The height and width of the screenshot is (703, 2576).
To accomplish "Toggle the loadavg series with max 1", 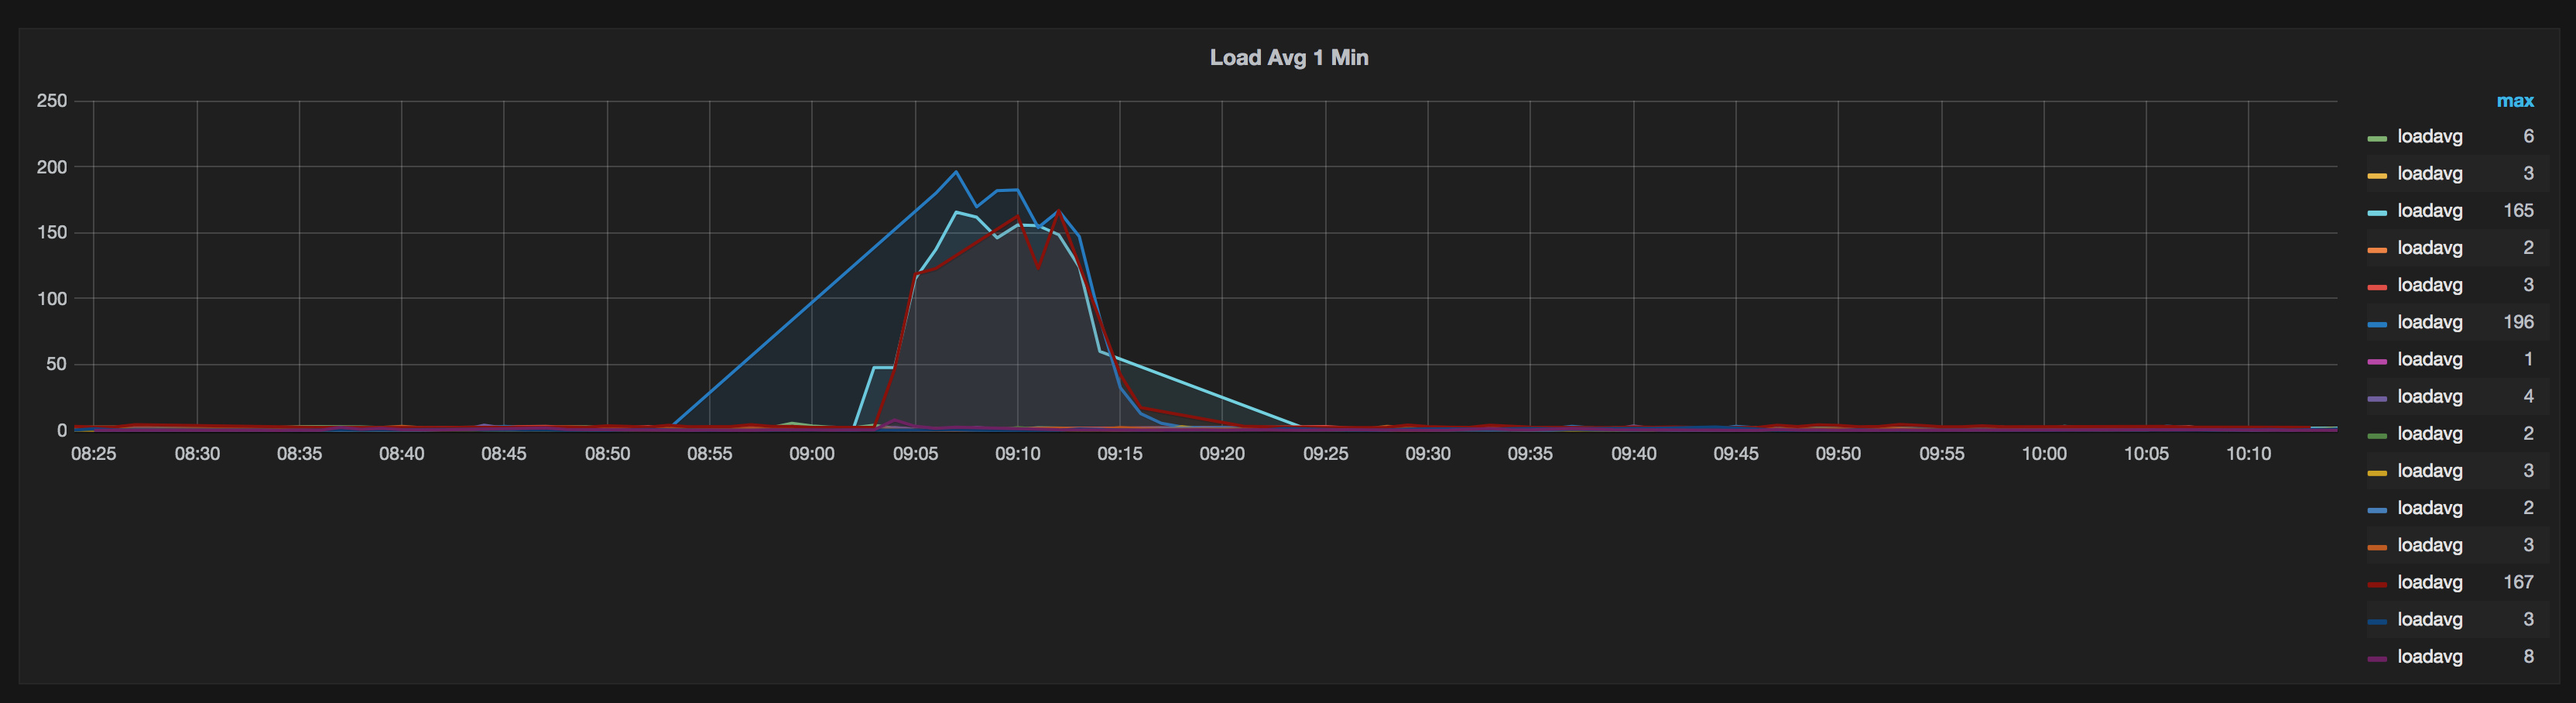I will 2430,359.
